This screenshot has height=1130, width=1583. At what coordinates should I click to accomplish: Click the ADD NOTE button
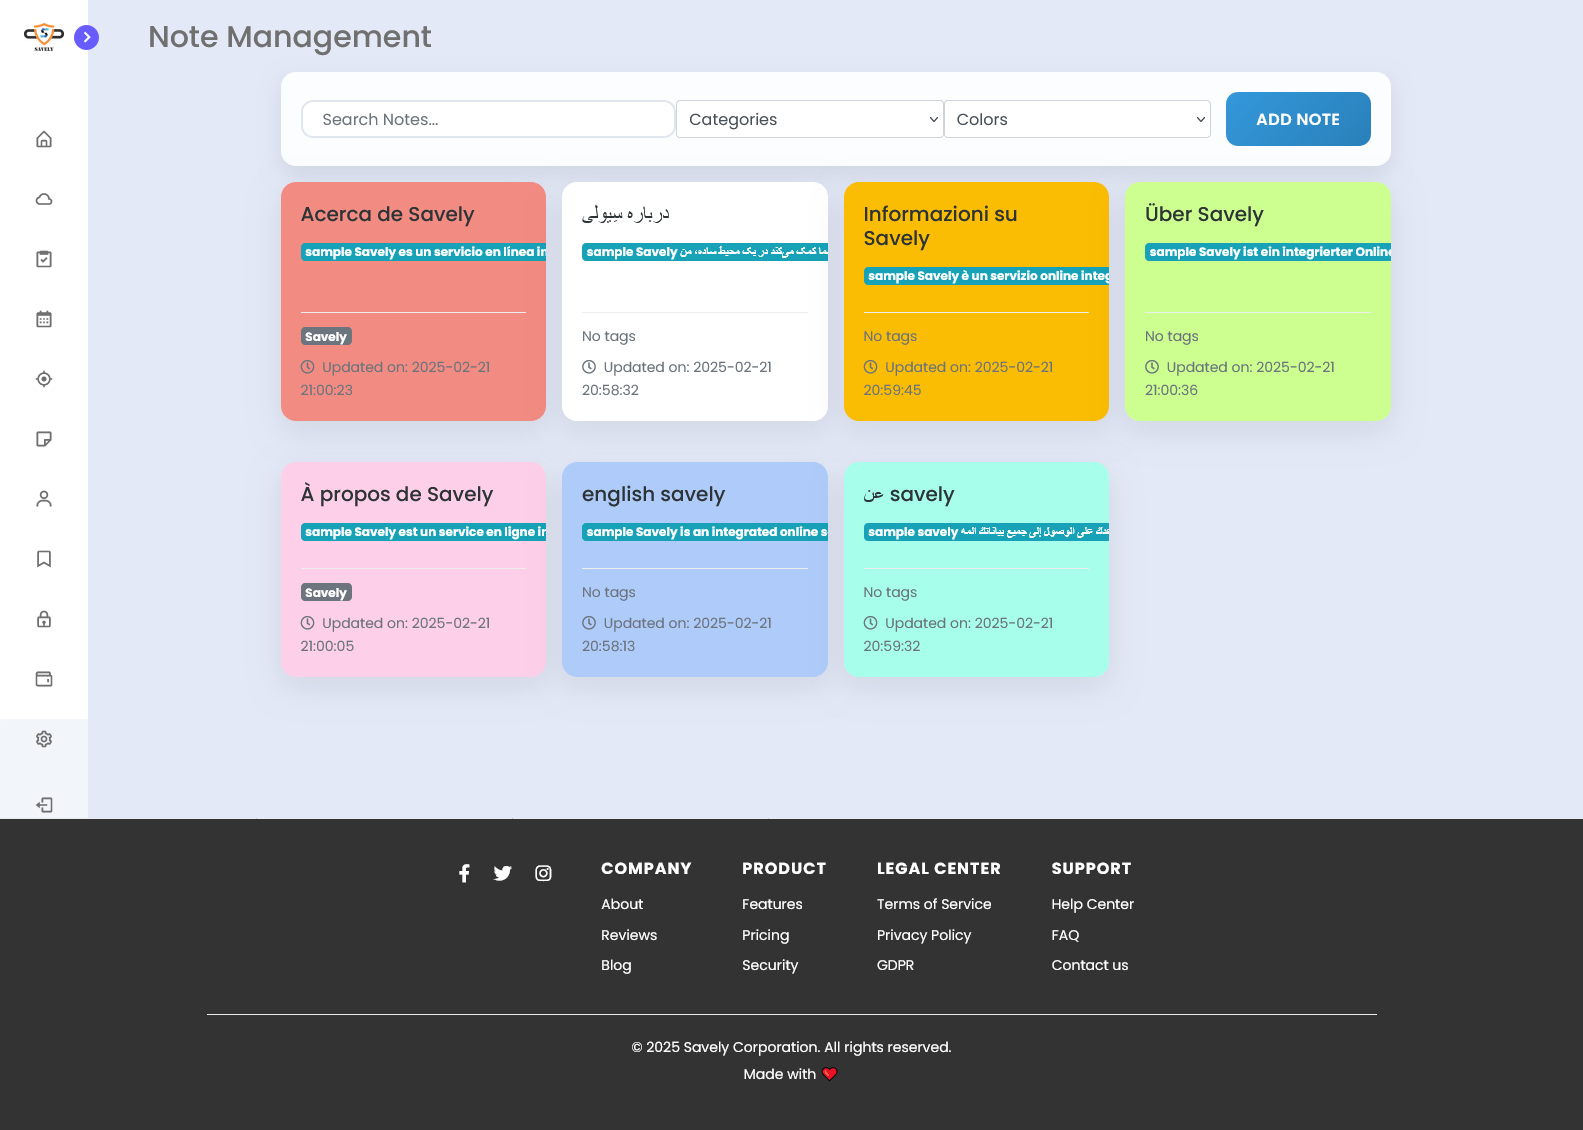pos(1297,119)
